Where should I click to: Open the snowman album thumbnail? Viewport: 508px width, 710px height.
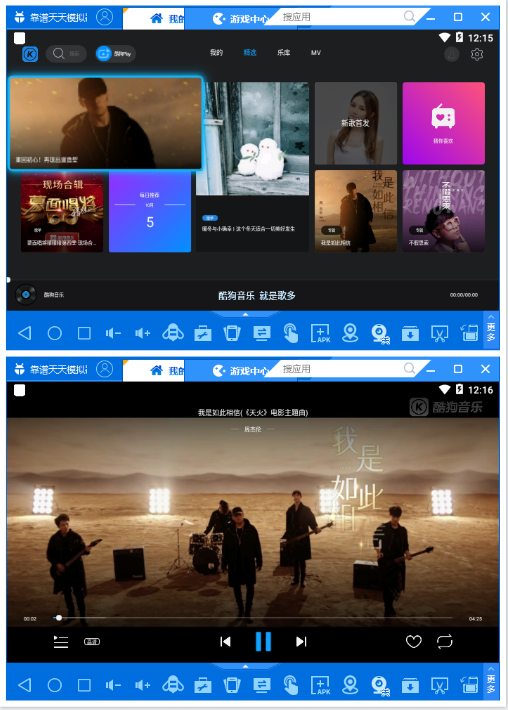click(252, 138)
